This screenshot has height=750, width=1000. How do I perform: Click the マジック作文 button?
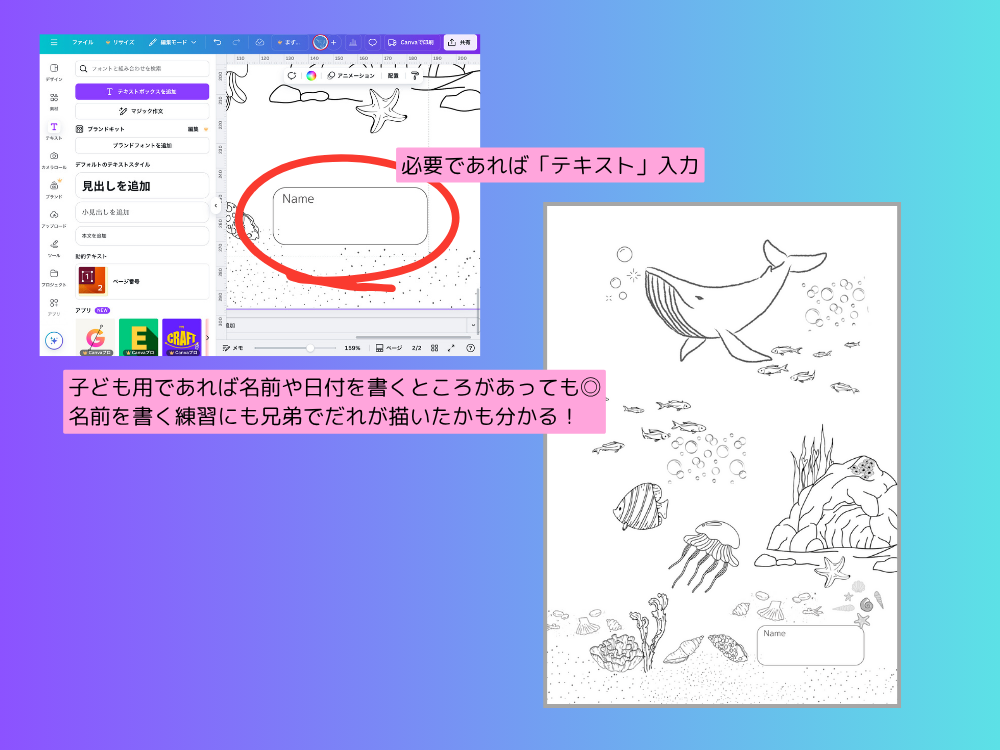tap(142, 111)
